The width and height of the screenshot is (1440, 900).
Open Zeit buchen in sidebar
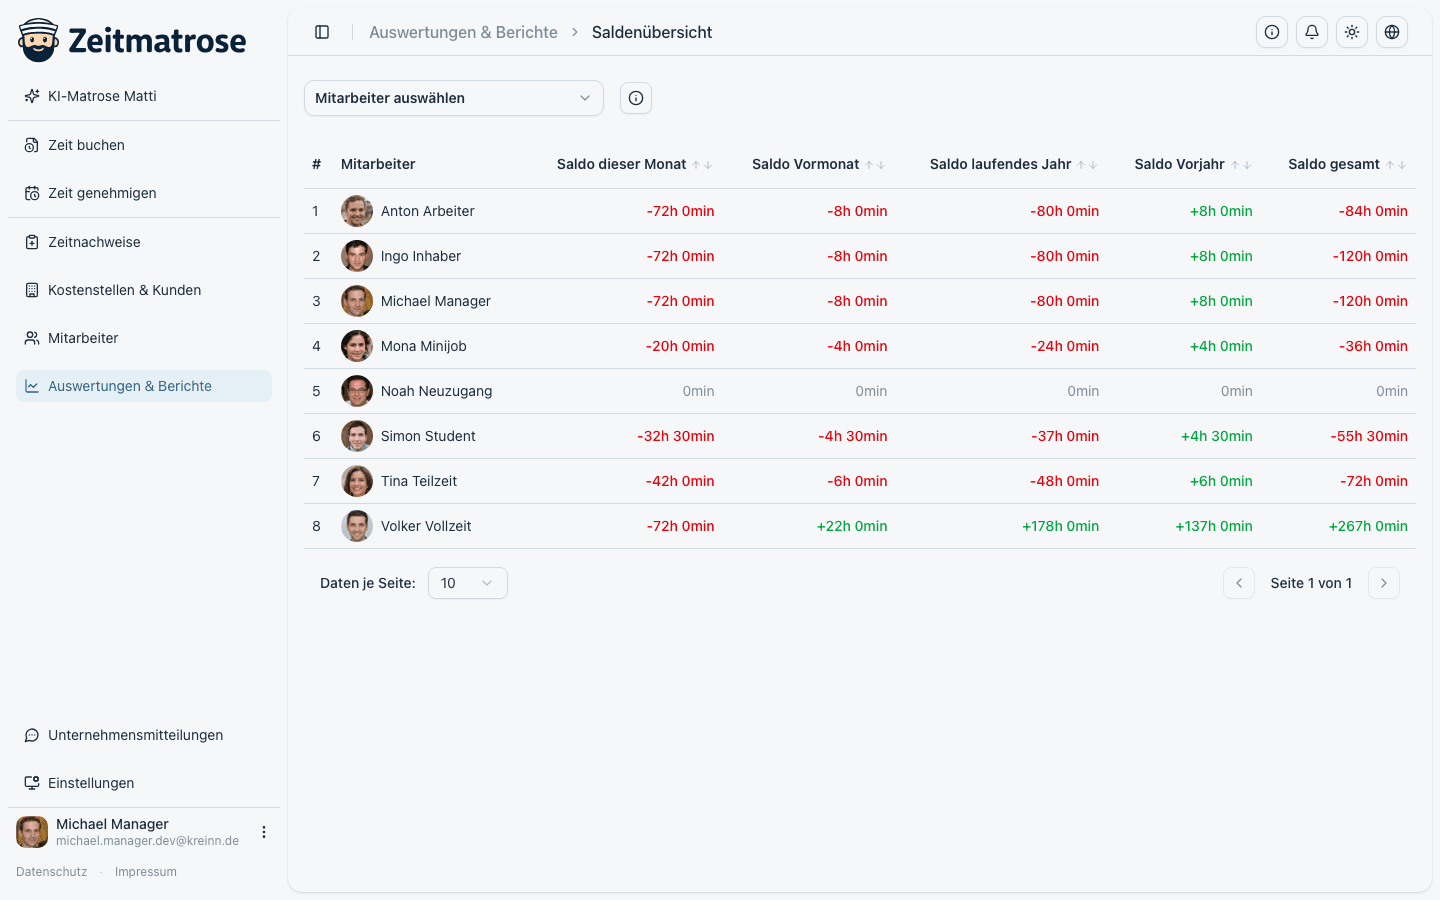144,145
